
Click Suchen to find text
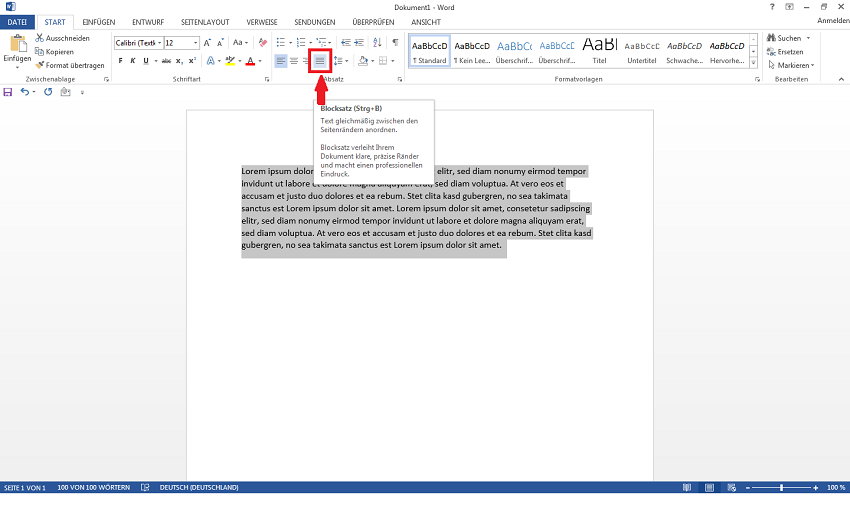tap(784, 38)
